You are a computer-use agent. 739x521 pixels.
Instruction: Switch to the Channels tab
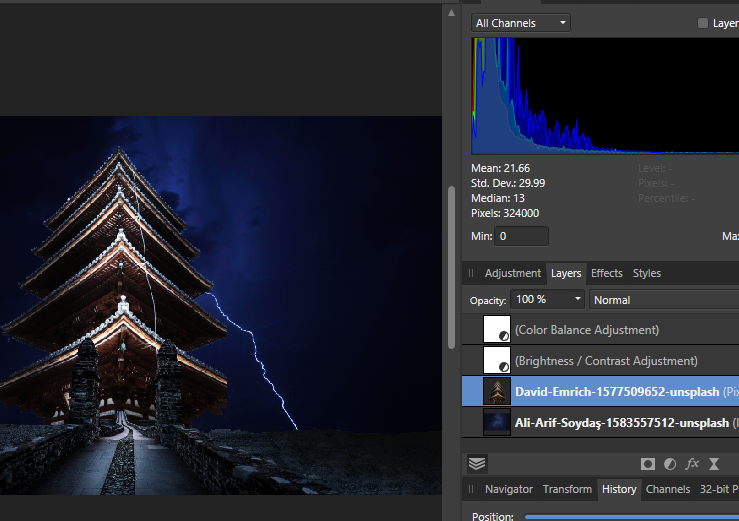668,489
